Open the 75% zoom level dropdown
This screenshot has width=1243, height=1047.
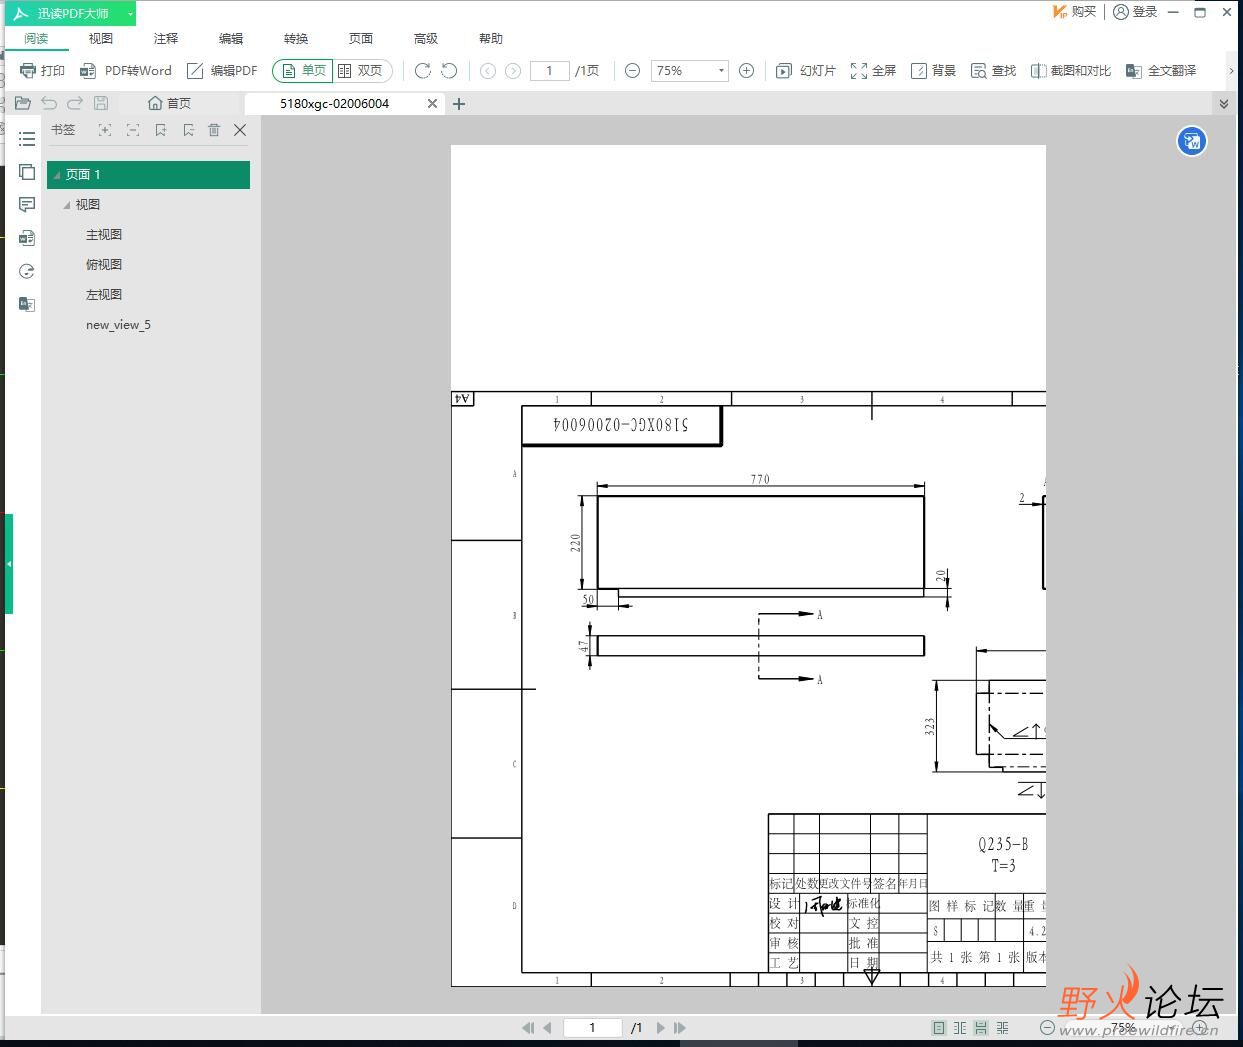click(x=721, y=71)
